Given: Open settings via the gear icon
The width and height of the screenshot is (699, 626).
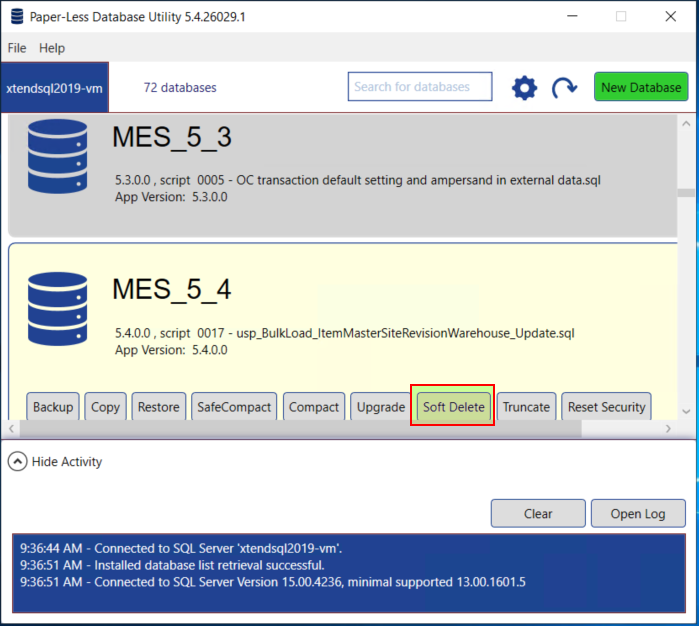Looking at the screenshot, I should pos(524,87).
